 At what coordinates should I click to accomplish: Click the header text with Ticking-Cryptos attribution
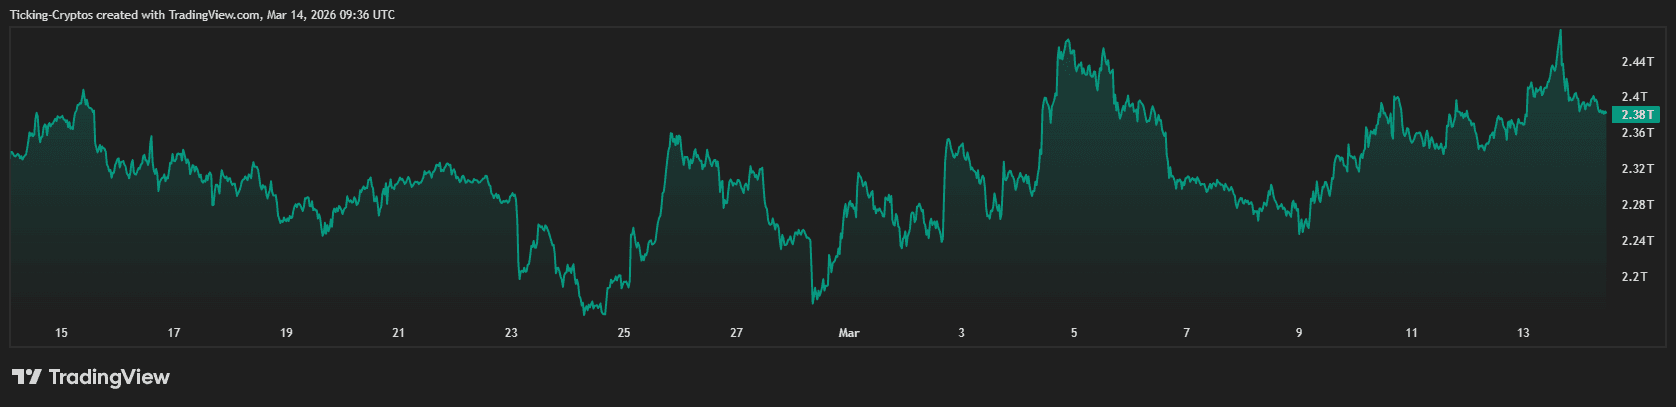[202, 15]
